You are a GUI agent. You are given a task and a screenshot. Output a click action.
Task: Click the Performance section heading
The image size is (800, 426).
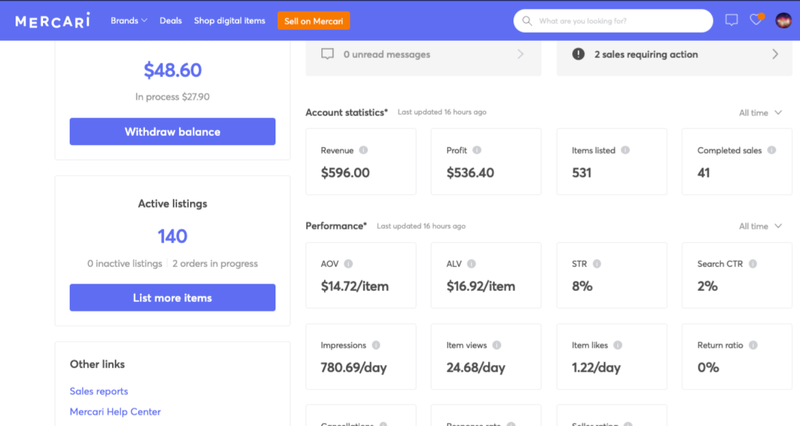(x=336, y=226)
